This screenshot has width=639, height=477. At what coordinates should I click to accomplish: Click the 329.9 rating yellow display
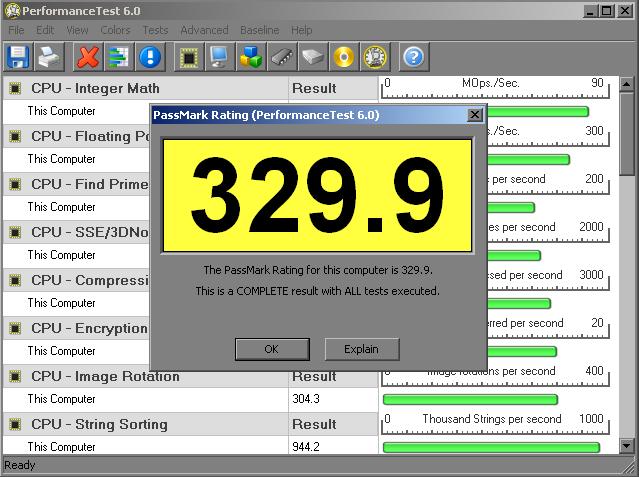pyautogui.click(x=317, y=196)
